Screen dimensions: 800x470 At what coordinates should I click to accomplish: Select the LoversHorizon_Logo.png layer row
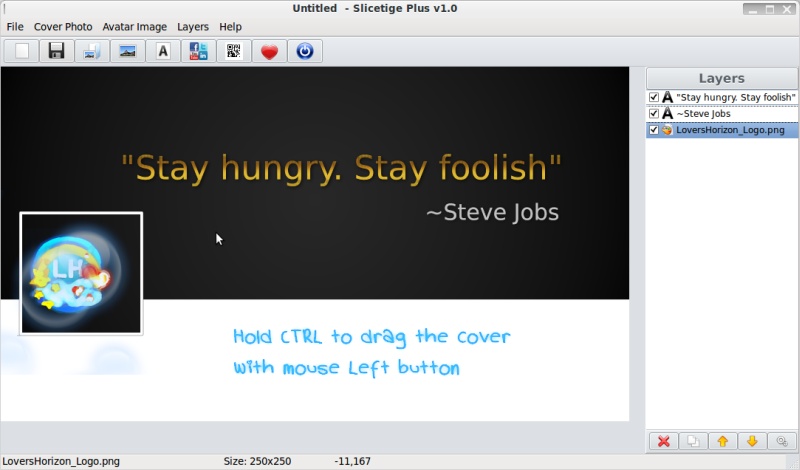click(722, 130)
